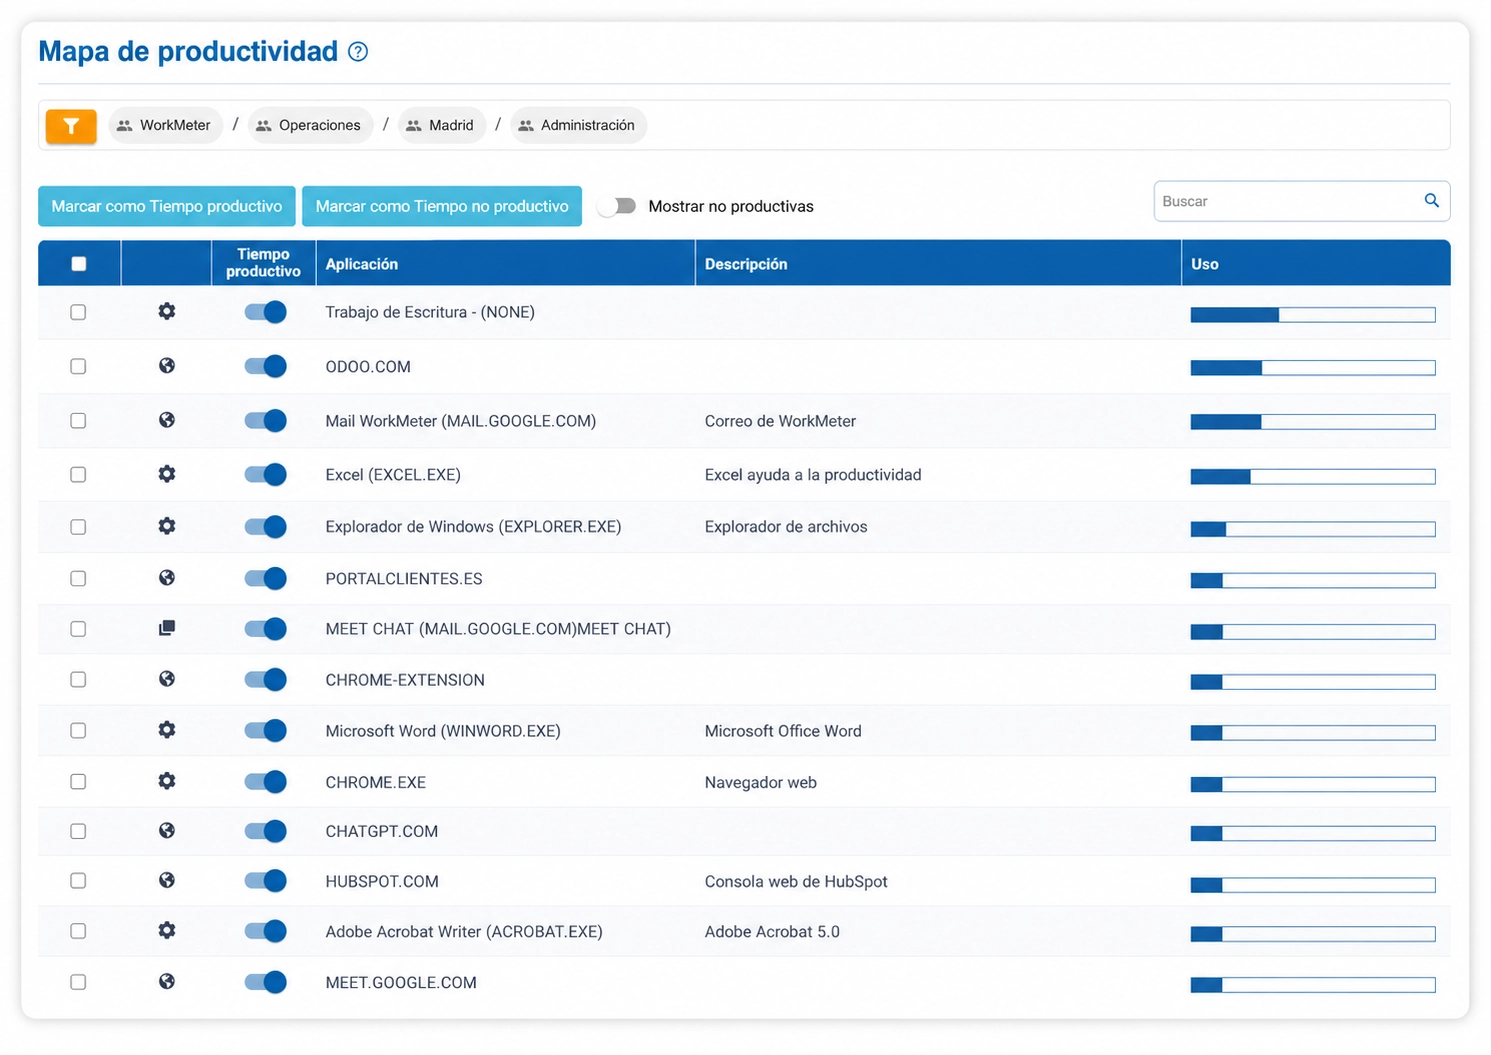Switch off productive time for HUBSPOT.COM
Viewport: 1491px width, 1055px height.
click(265, 881)
